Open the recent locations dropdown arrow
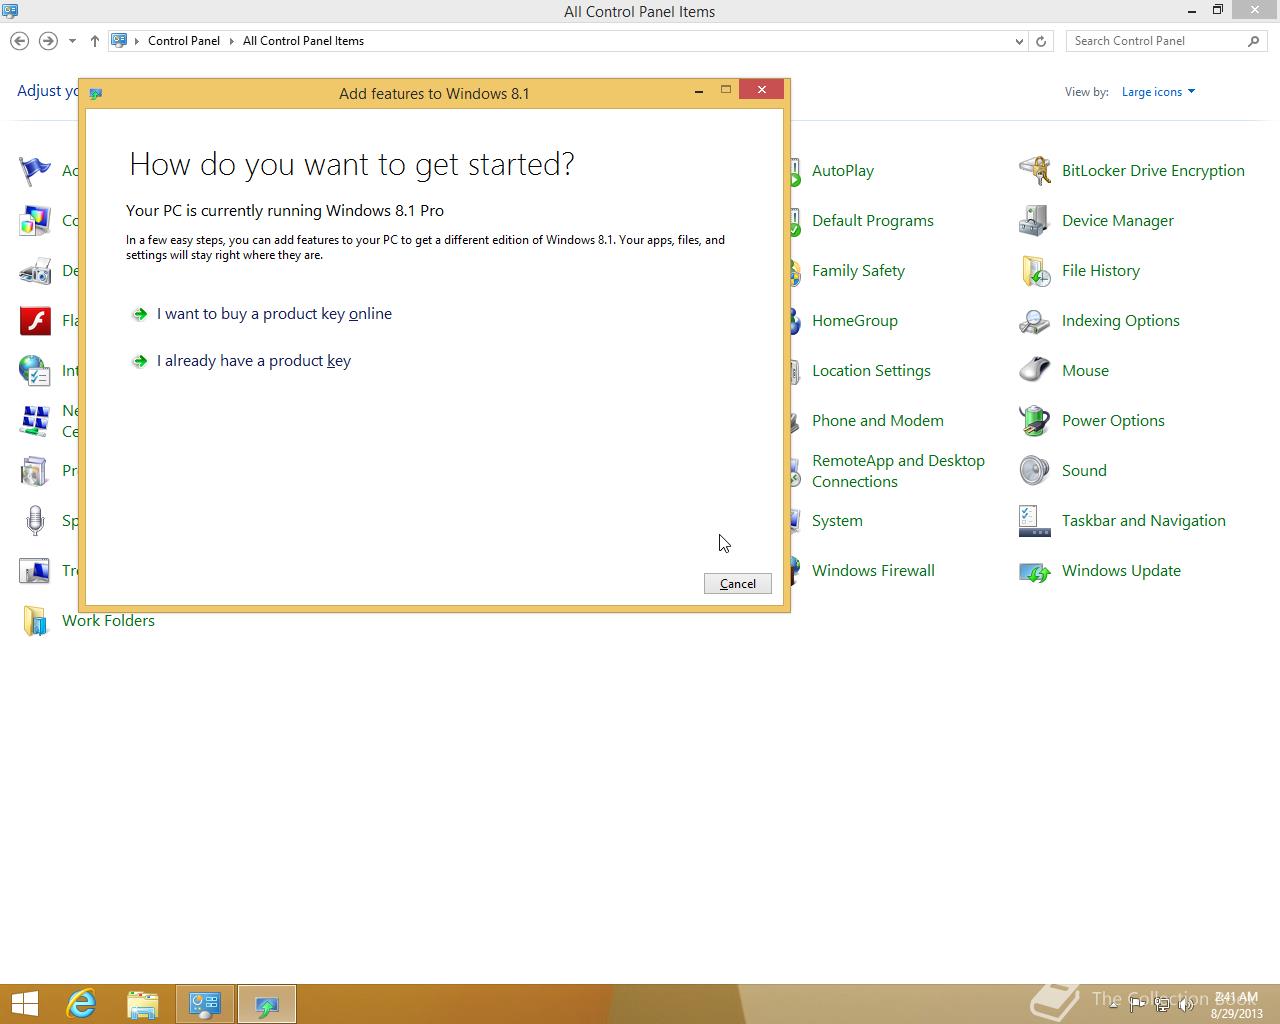The height and width of the screenshot is (1024, 1280). (72, 41)
